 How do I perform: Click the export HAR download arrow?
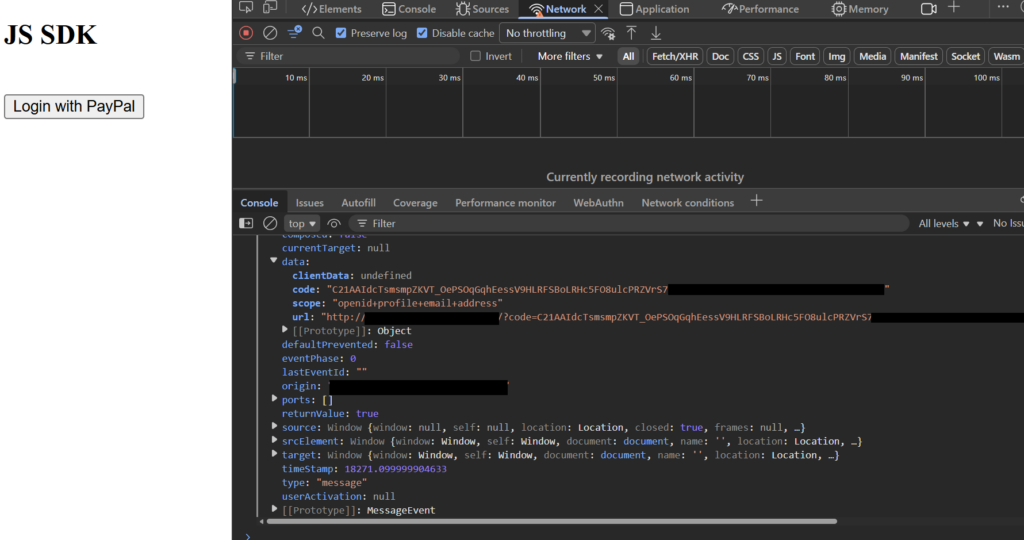click(656, 33)
